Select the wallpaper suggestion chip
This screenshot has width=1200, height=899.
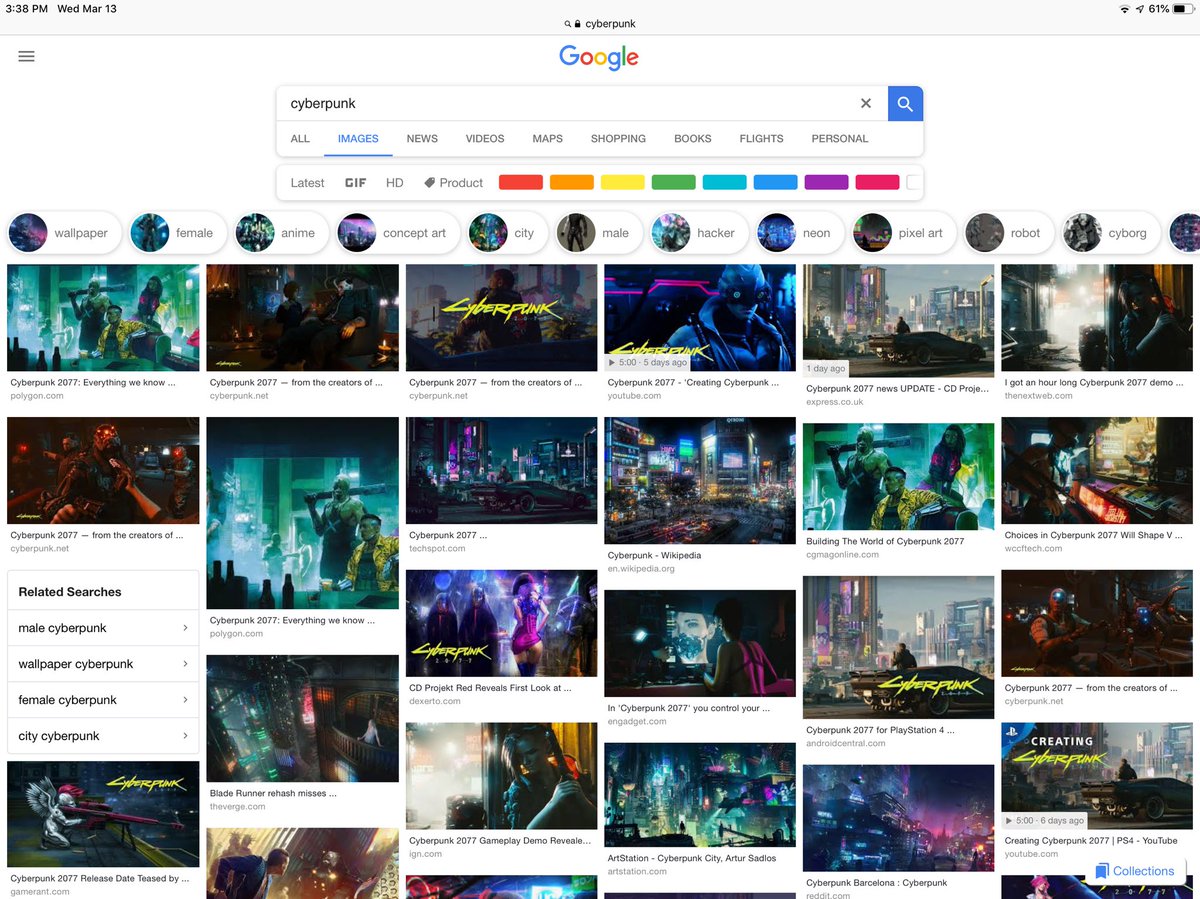pyautogui.click(x=65, y=233)
